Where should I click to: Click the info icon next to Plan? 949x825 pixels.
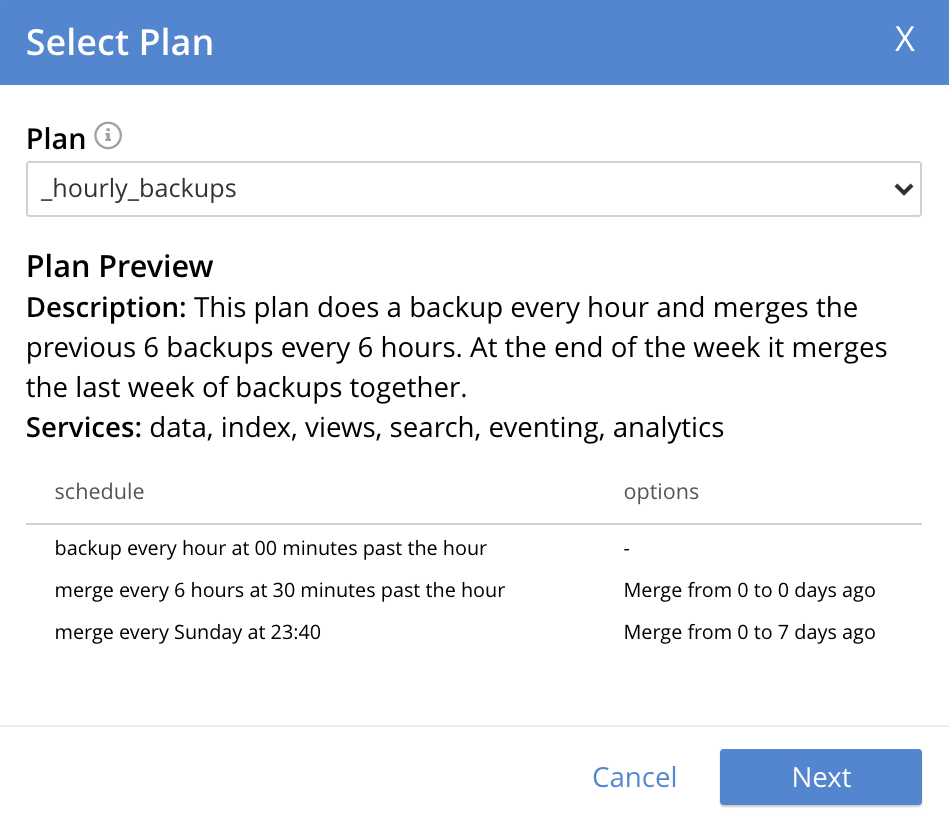pyautogui.click(x=109, y=136)
